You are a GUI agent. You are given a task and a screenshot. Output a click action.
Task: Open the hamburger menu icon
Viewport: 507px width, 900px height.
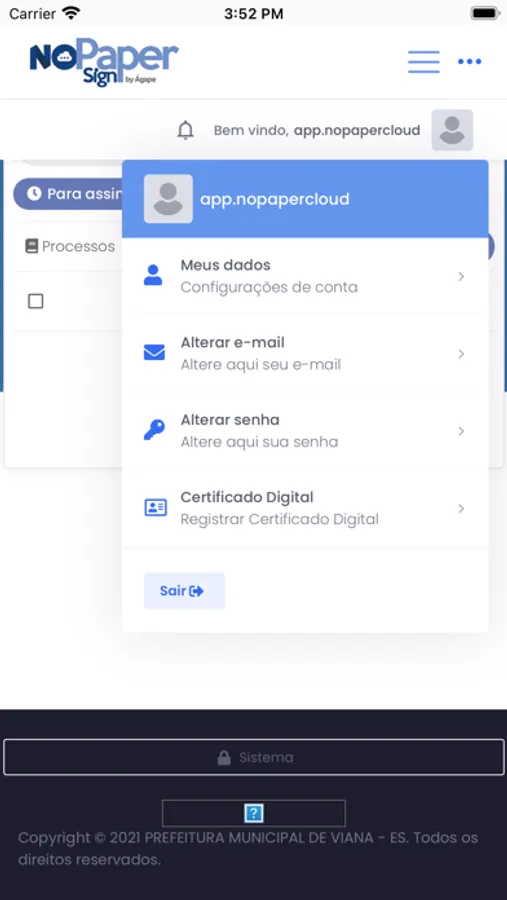(424, 62)
